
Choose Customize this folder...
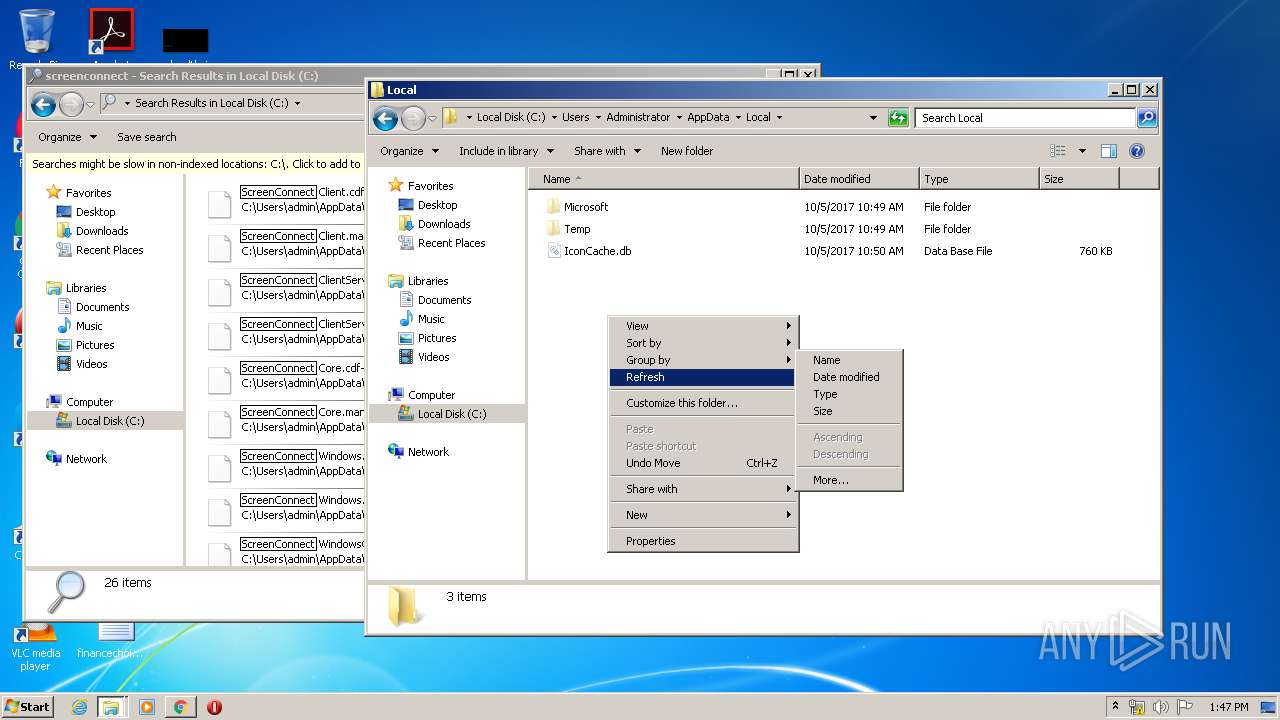coord(702,403)
